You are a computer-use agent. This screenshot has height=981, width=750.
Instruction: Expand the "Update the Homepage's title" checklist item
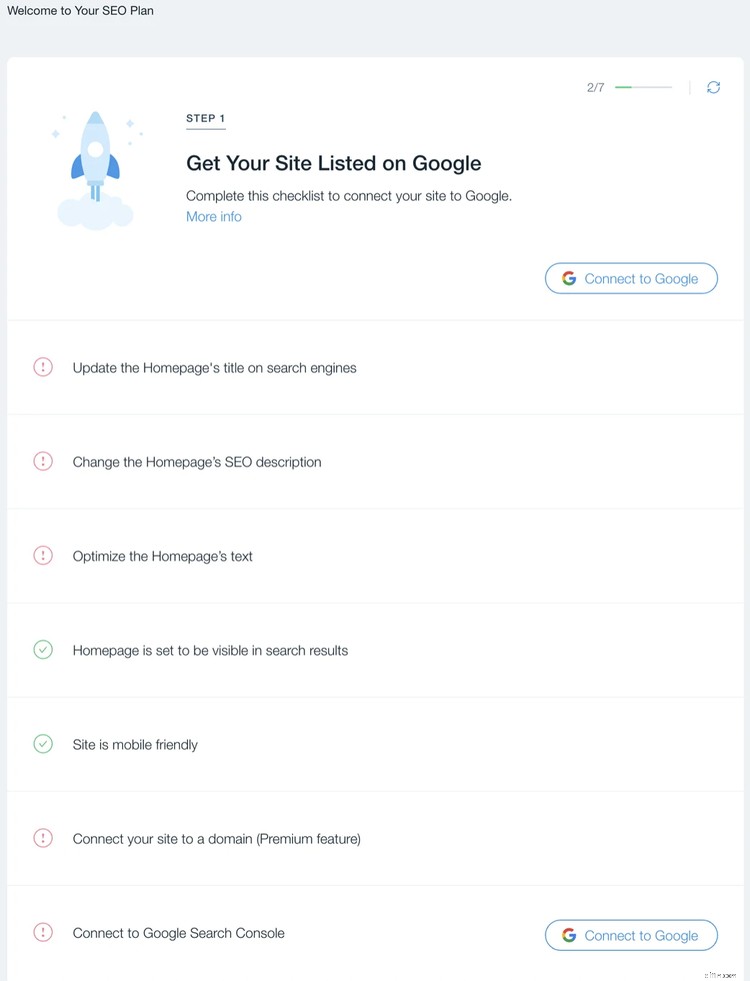click(x=214, y=367)
